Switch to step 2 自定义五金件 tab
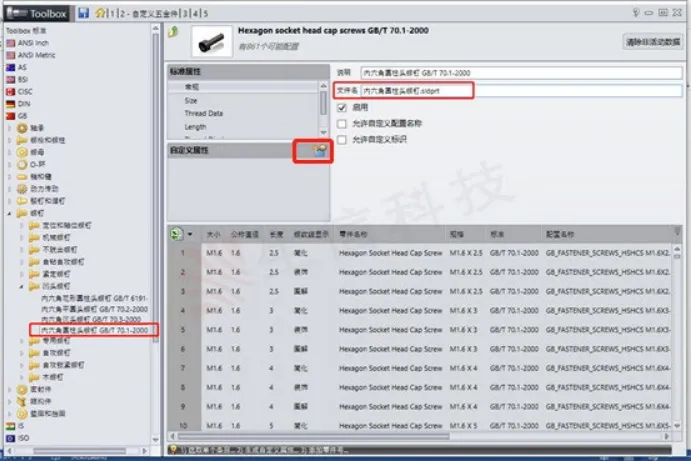 point(147,12)
